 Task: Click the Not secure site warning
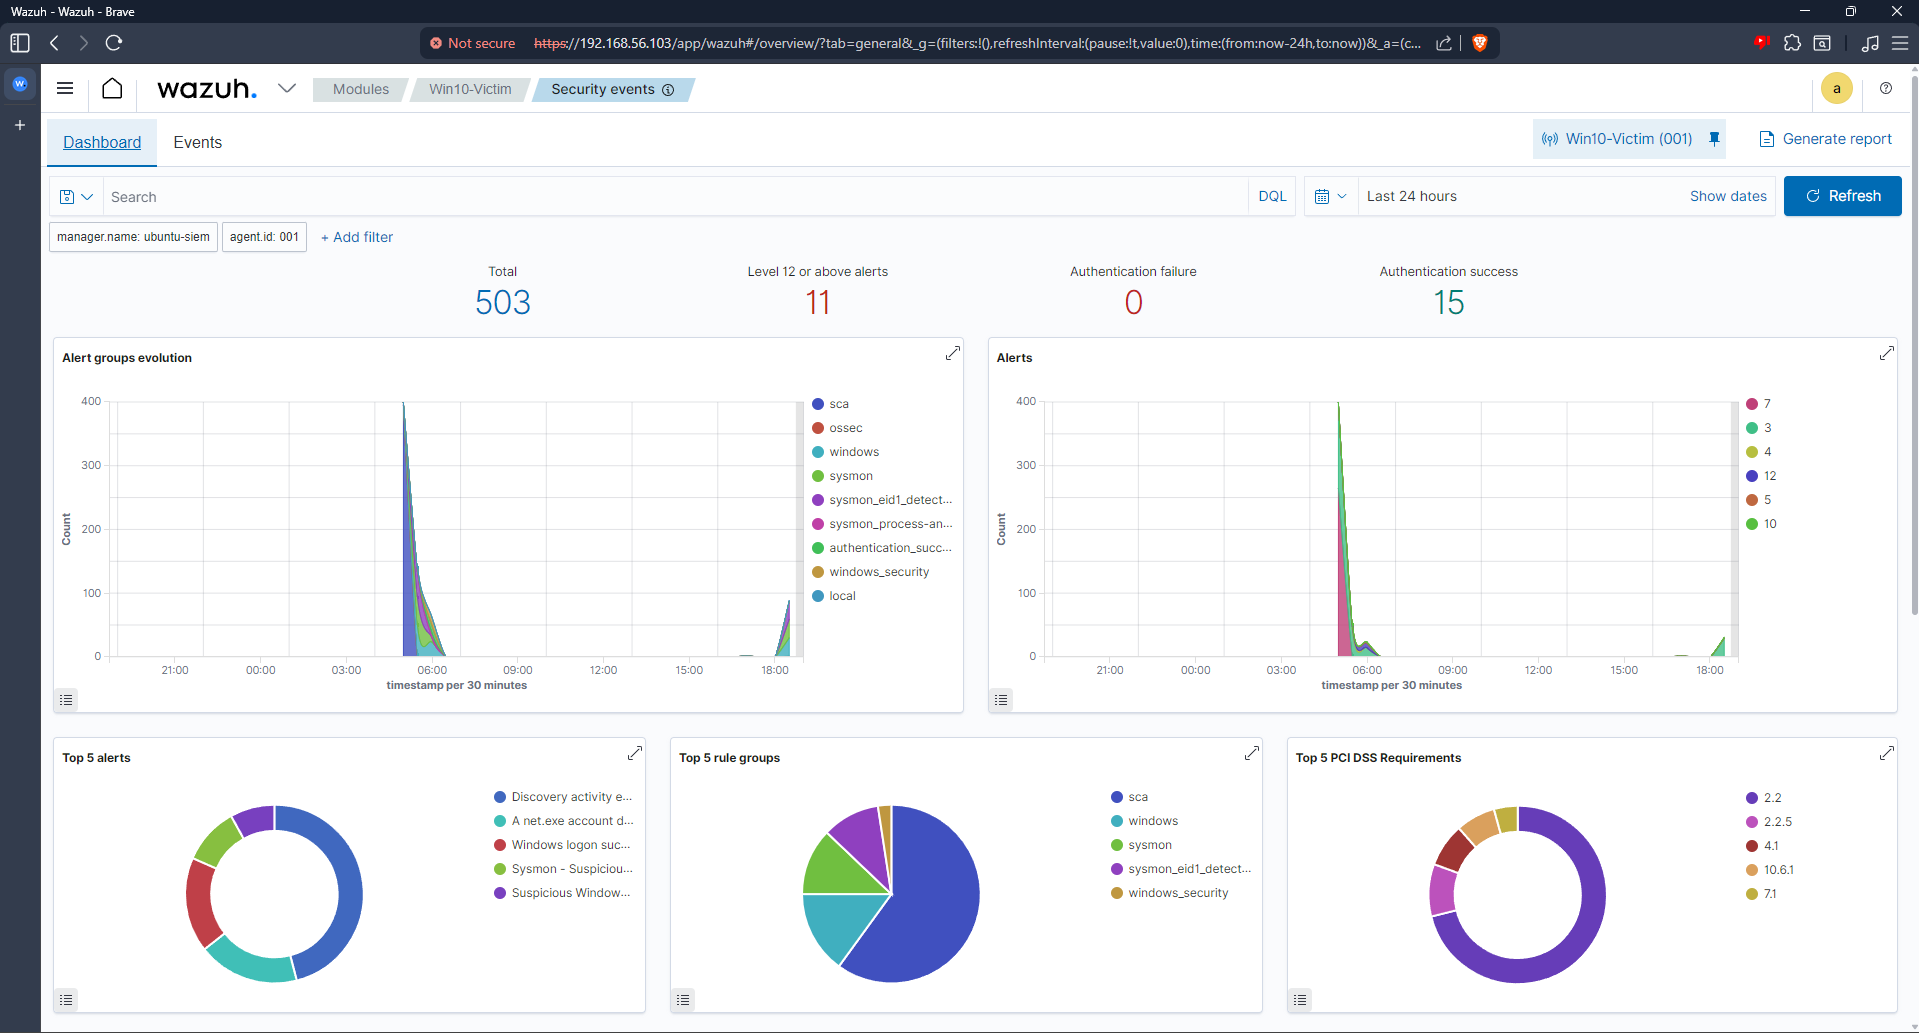(x=473, y=43)
